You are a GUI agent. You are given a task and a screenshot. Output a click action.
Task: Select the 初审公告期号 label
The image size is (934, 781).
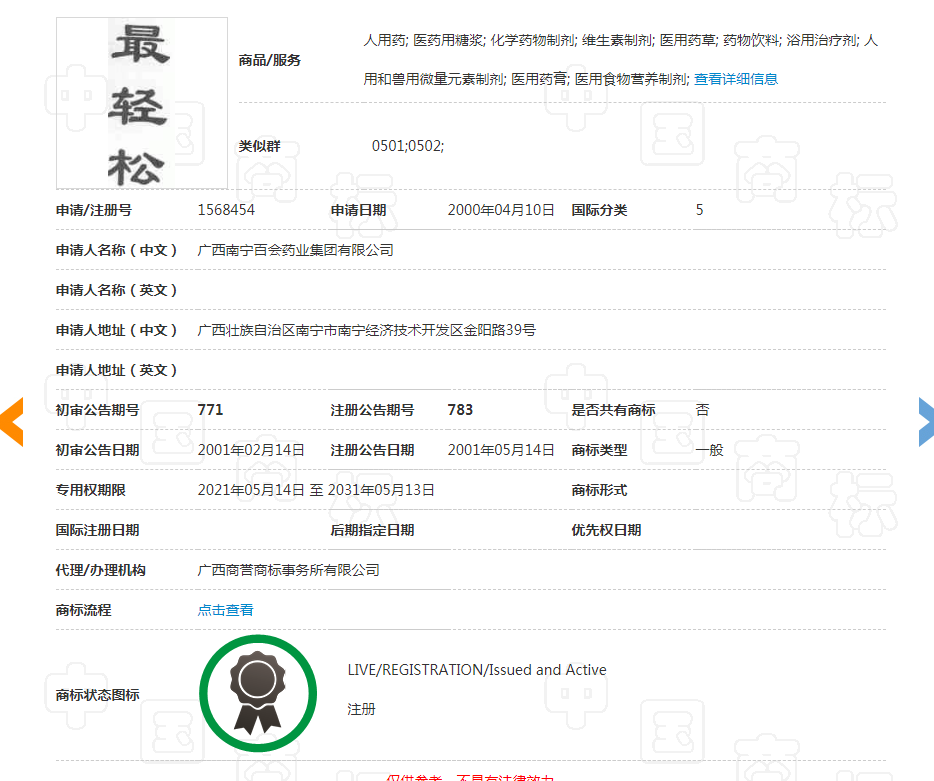pos(98,410)
